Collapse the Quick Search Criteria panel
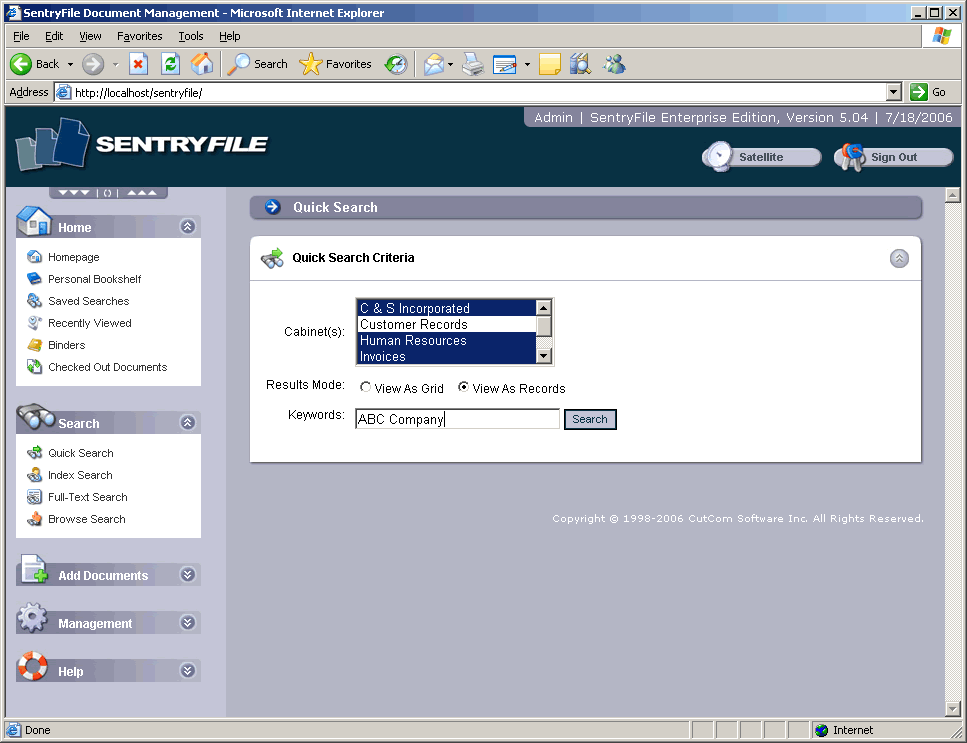The image size is (967, 743). (899, 258)
